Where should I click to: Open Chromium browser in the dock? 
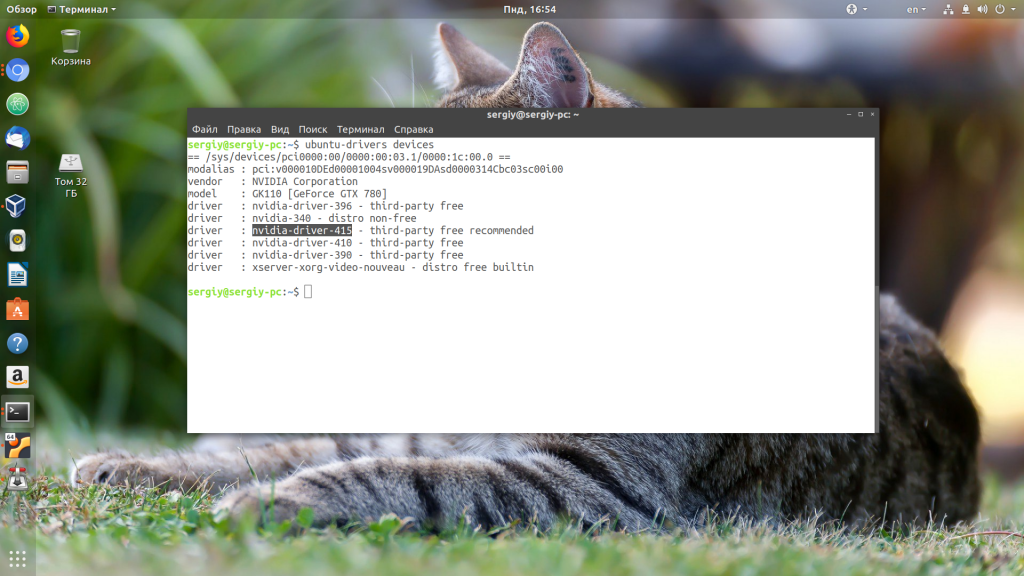tap(18, 70)
